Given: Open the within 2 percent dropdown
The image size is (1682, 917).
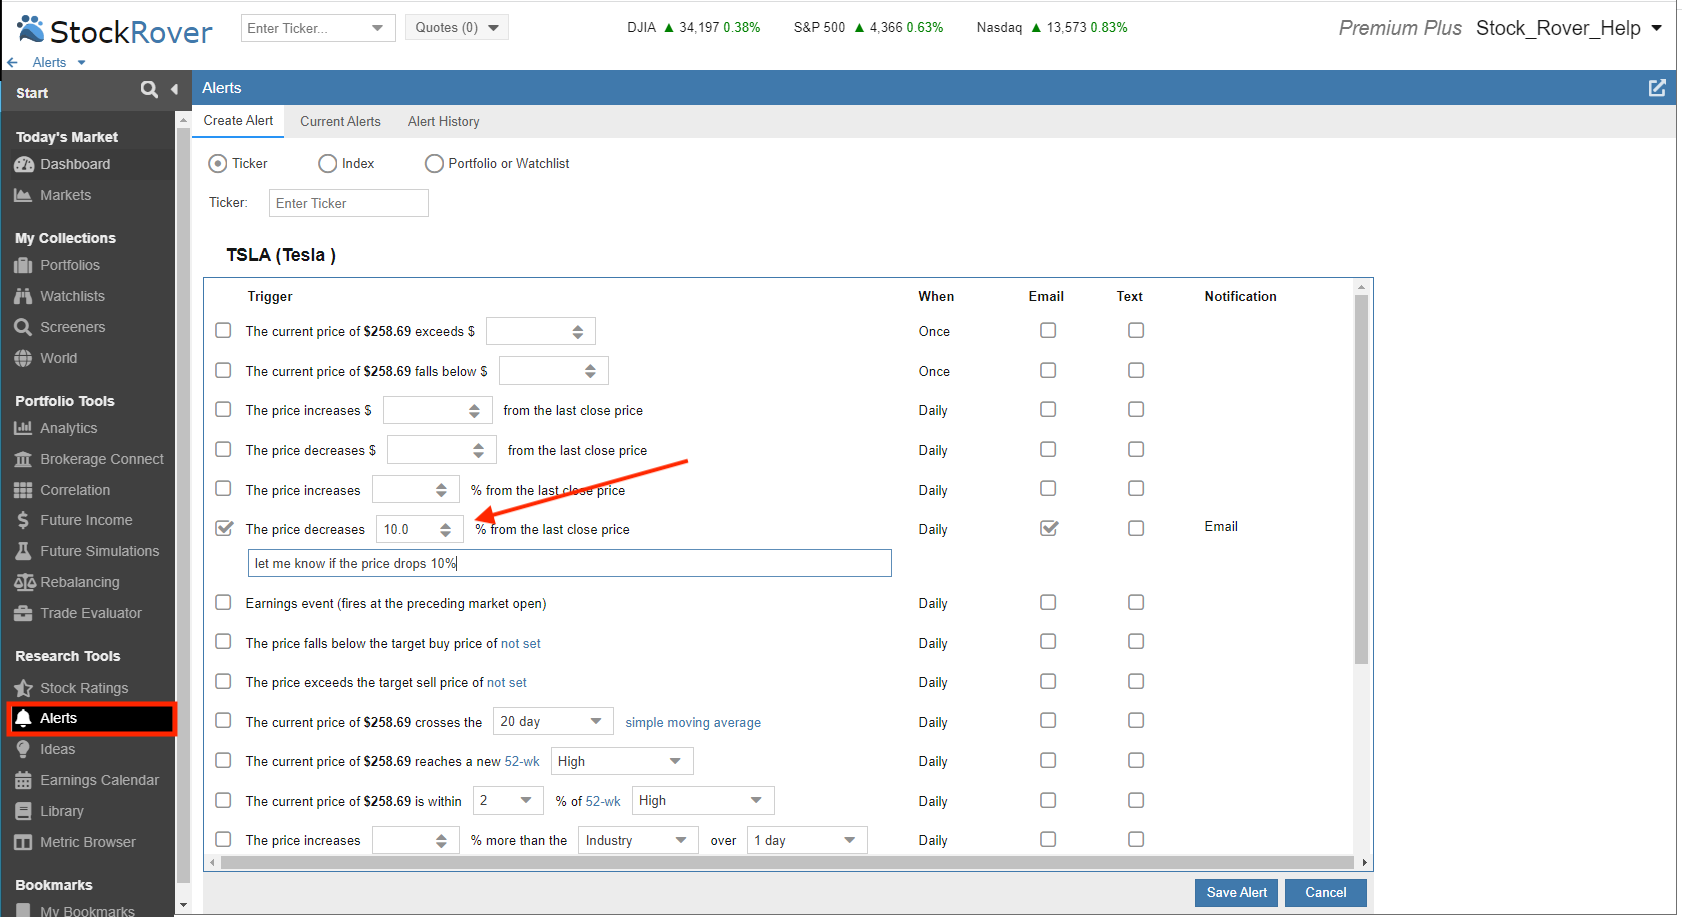Looking at the screenshot, I should 509,800.
